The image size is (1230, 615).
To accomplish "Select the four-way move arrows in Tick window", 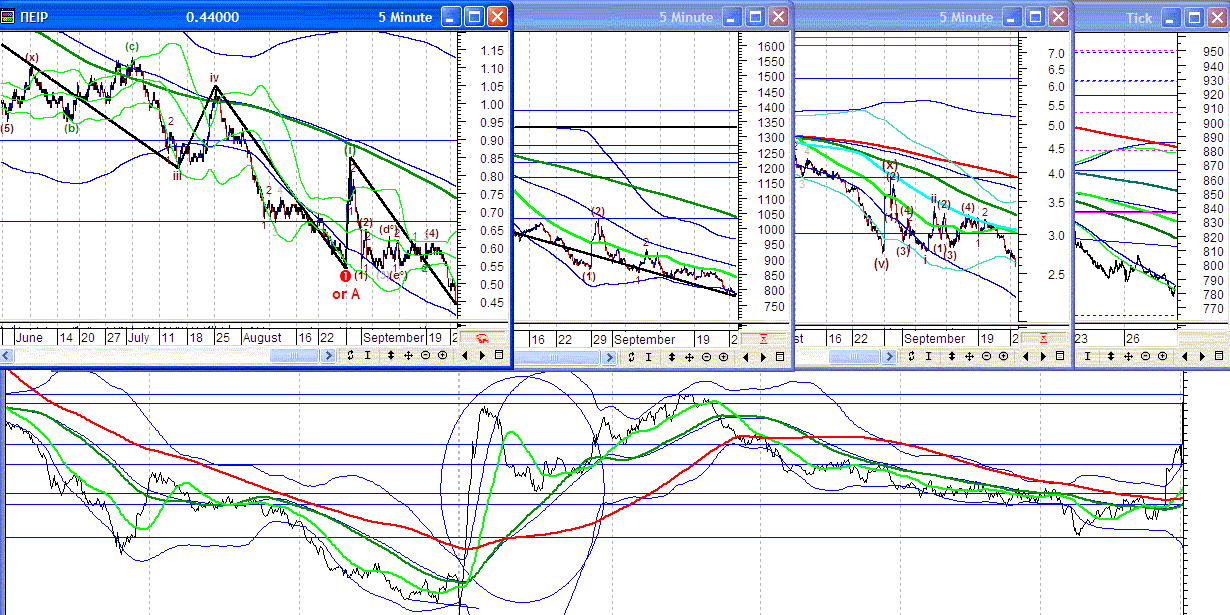I will coord(1128,356).
